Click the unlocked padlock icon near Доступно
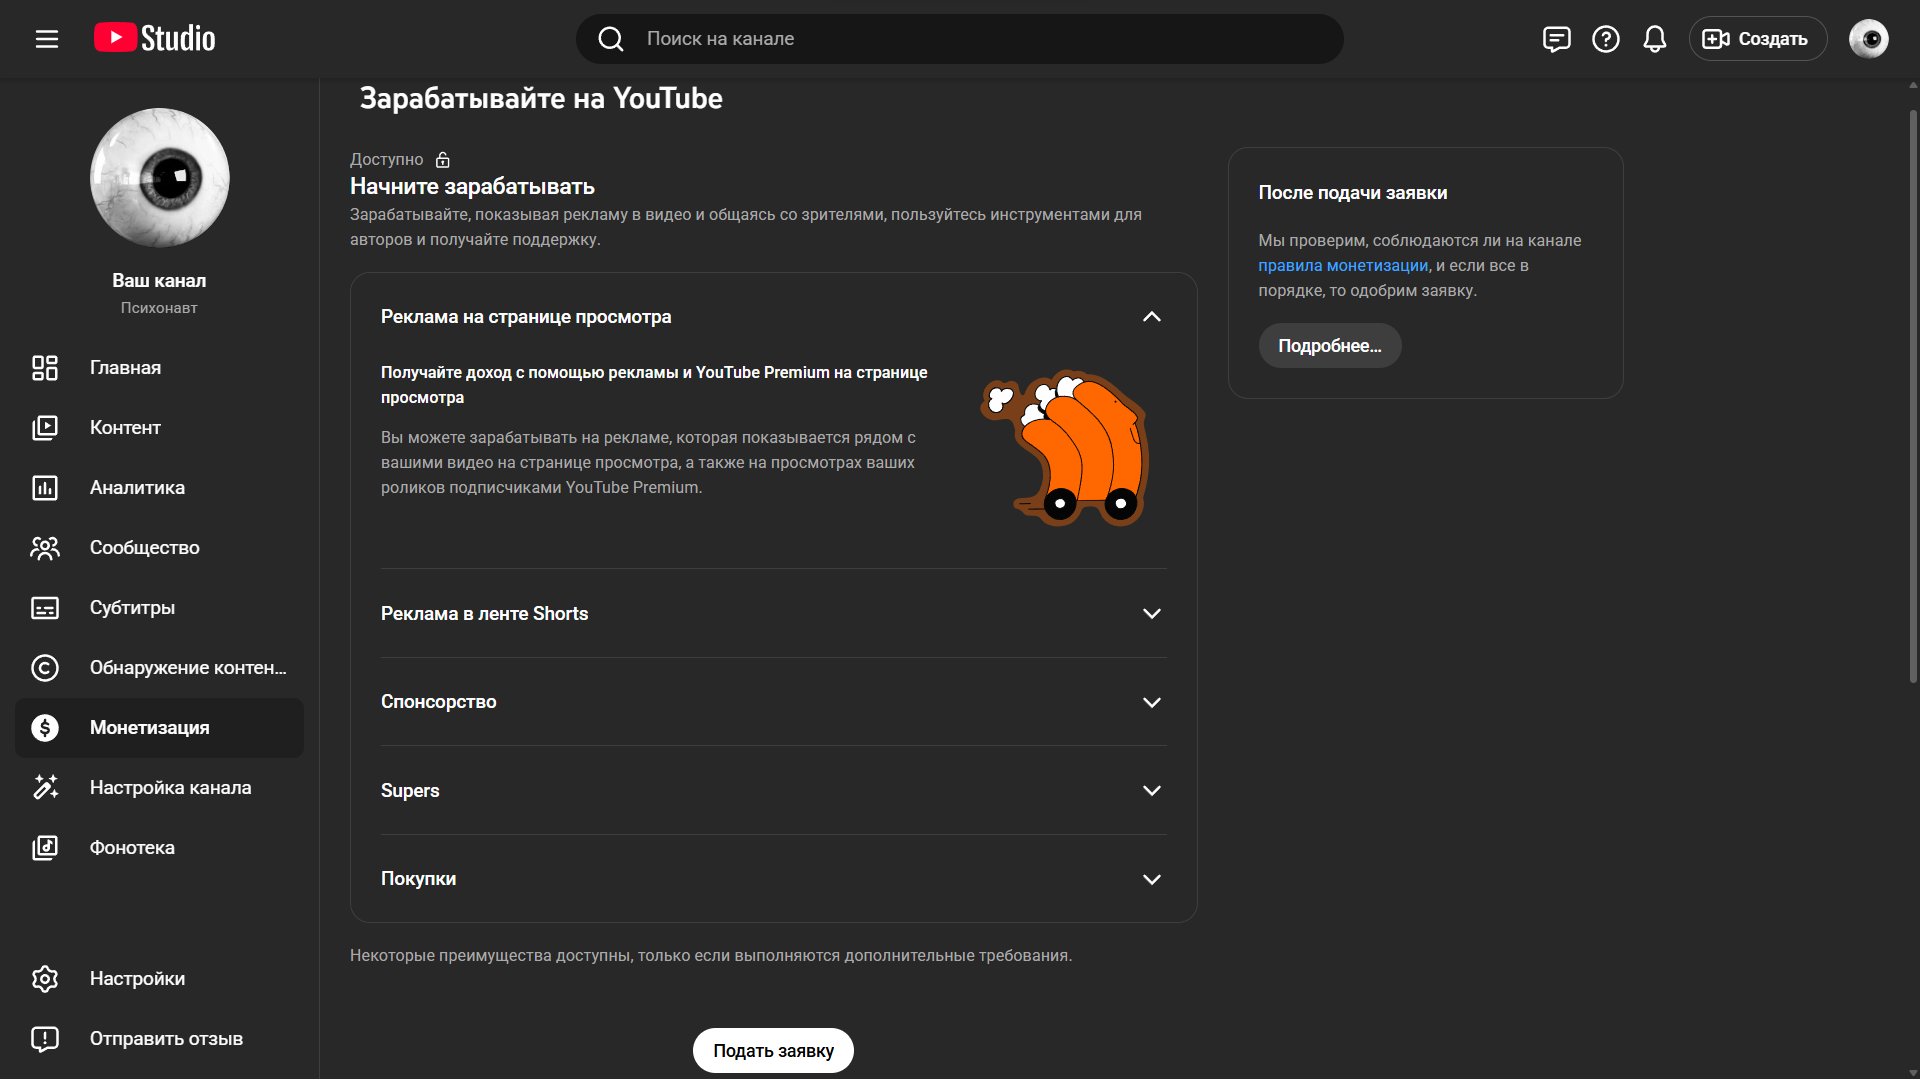Viewport: 1920px width, 1079px height. tap(443, 159)
